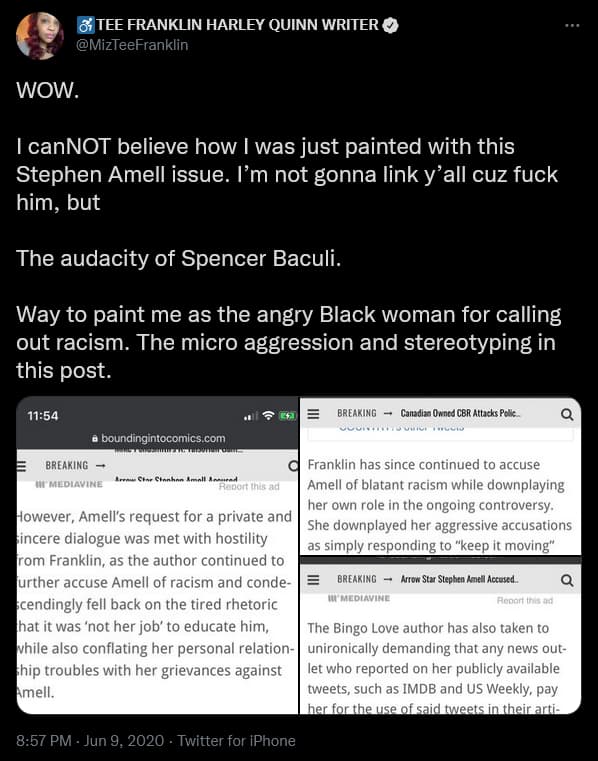Click Report this ad in the left screenshot
Viewport: 598px width, 761px height.
(x=249, y=487)
